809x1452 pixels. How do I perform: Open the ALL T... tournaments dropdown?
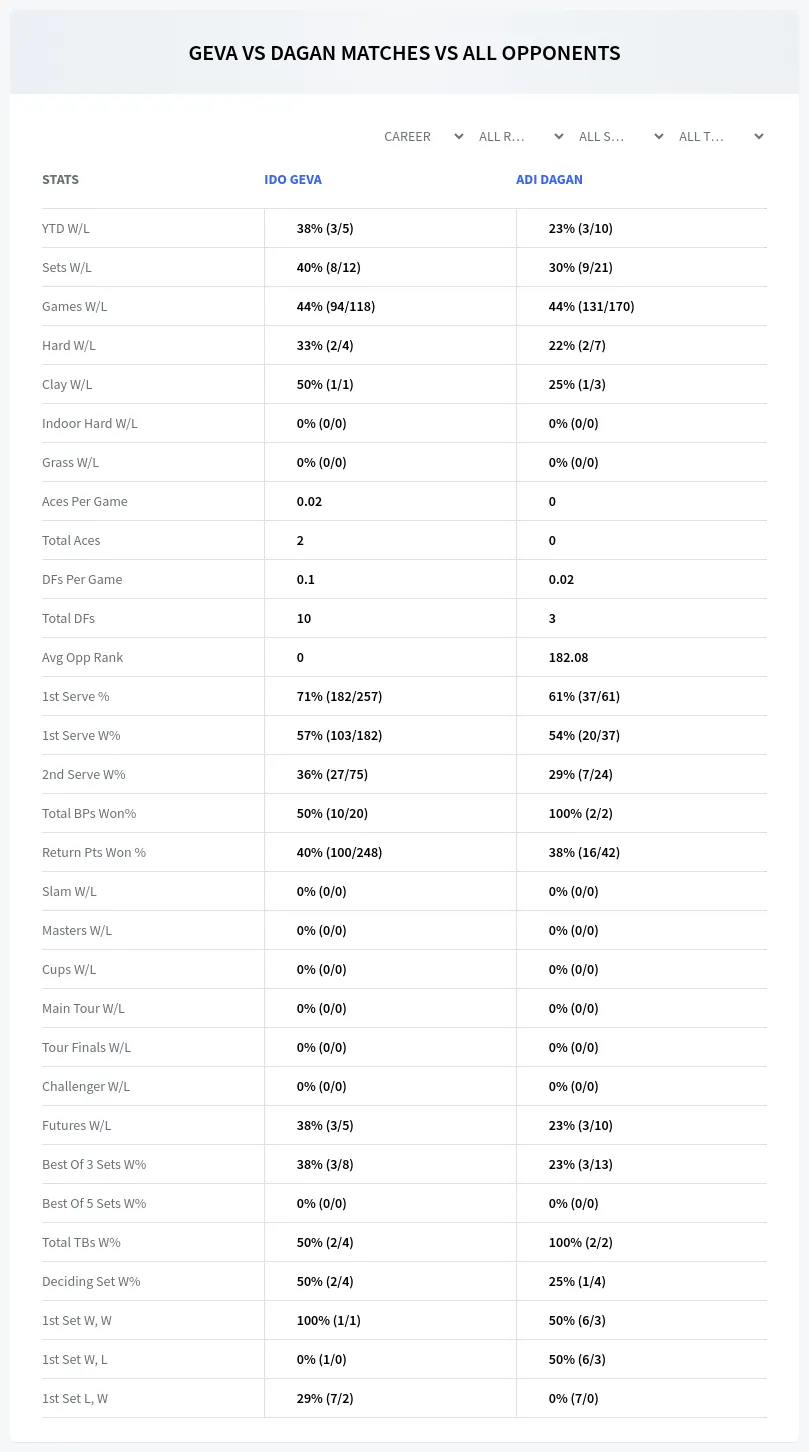[x=721, y=137]
